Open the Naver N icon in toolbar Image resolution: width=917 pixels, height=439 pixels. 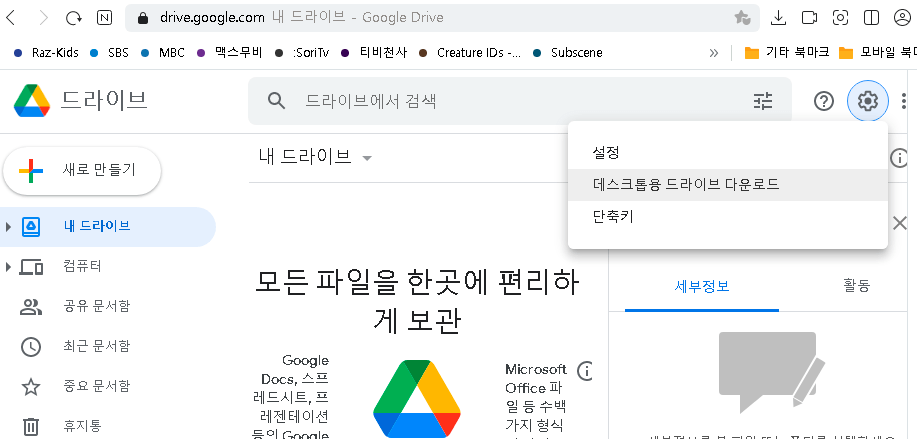(104, 18)
